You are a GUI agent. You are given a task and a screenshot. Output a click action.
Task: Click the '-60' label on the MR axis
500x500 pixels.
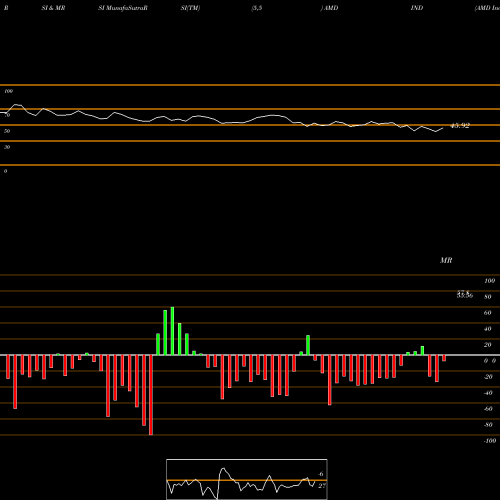pos(488,409)
